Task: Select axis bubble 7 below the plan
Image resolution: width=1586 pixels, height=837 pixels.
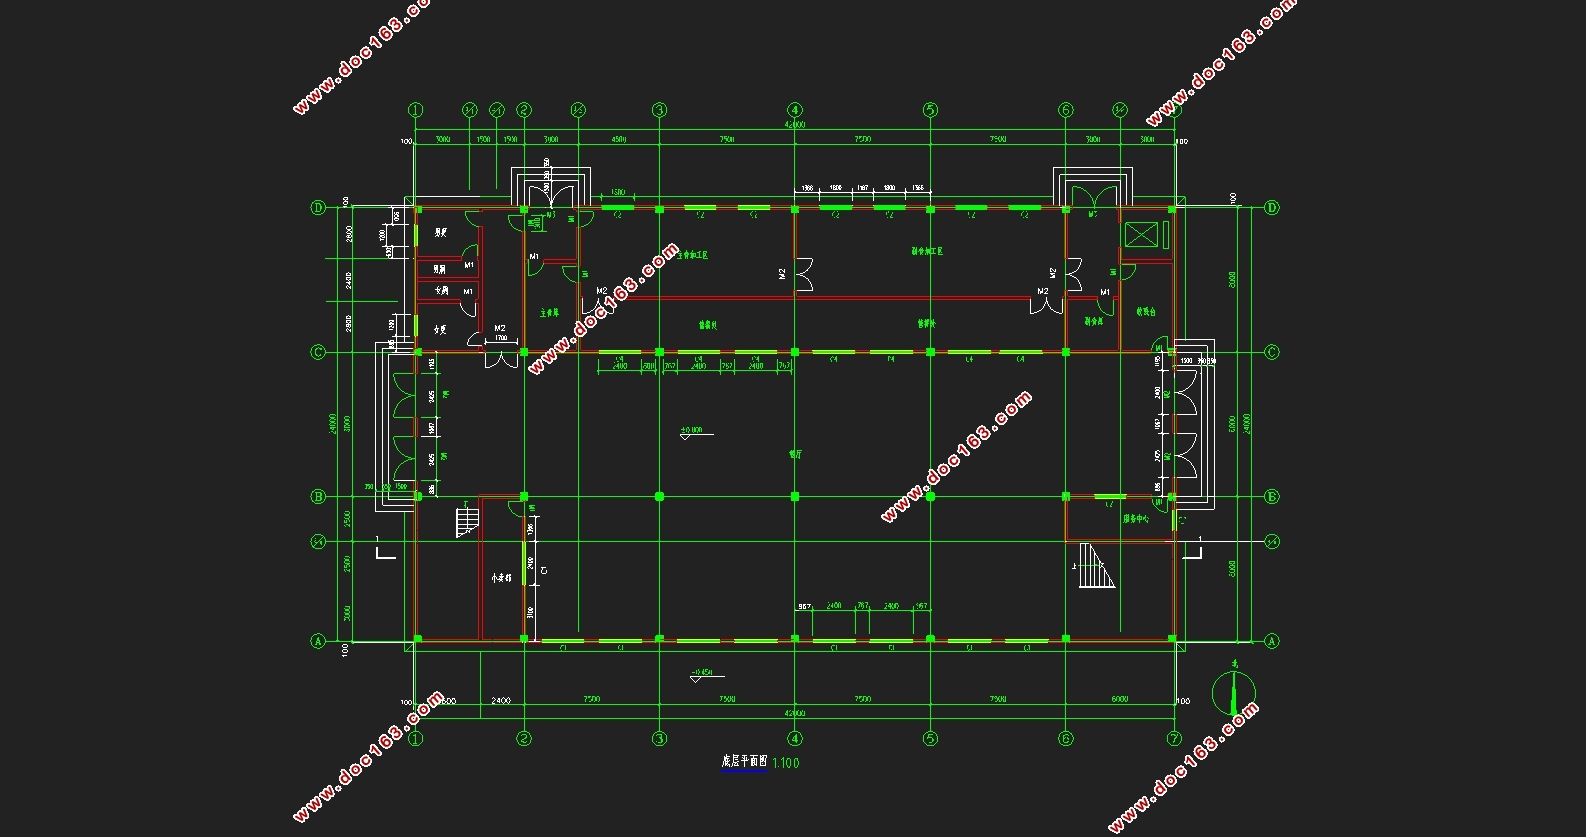Action: (x=1173, y=739)
